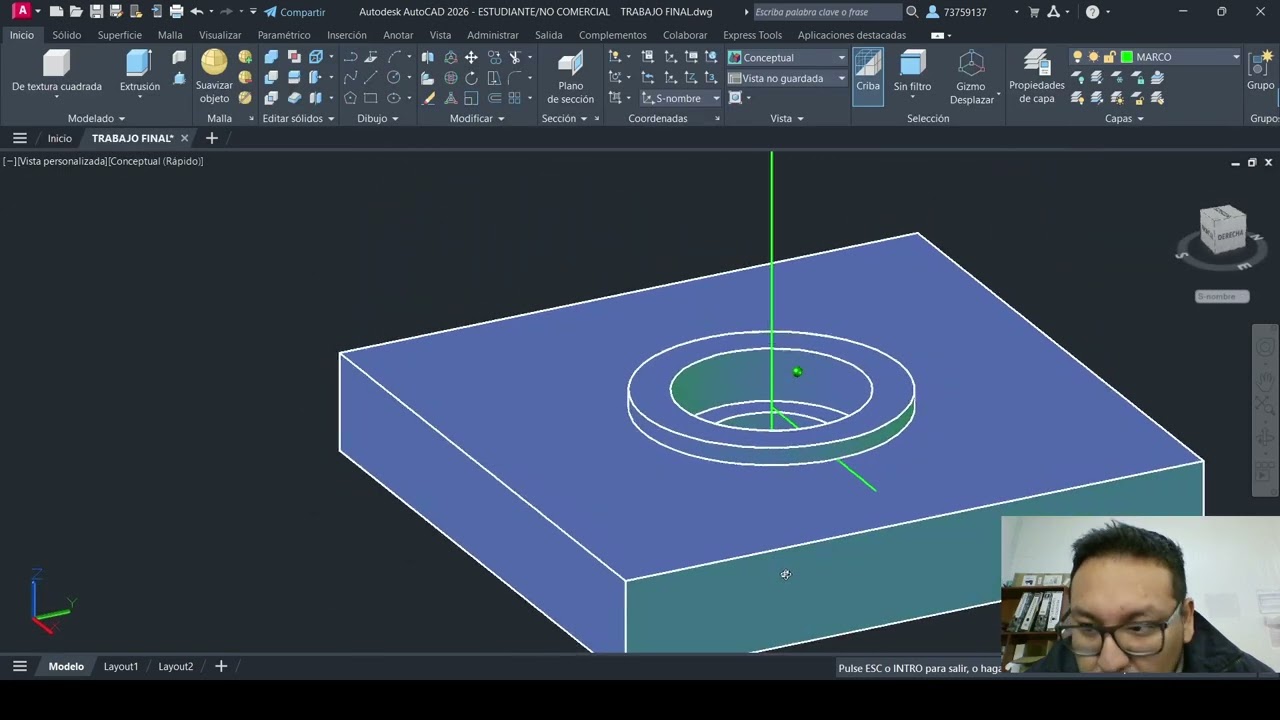This screenshot has width=1280, height=720.
Task: Switch to the Layout1 tab
Action: point(121,666)
